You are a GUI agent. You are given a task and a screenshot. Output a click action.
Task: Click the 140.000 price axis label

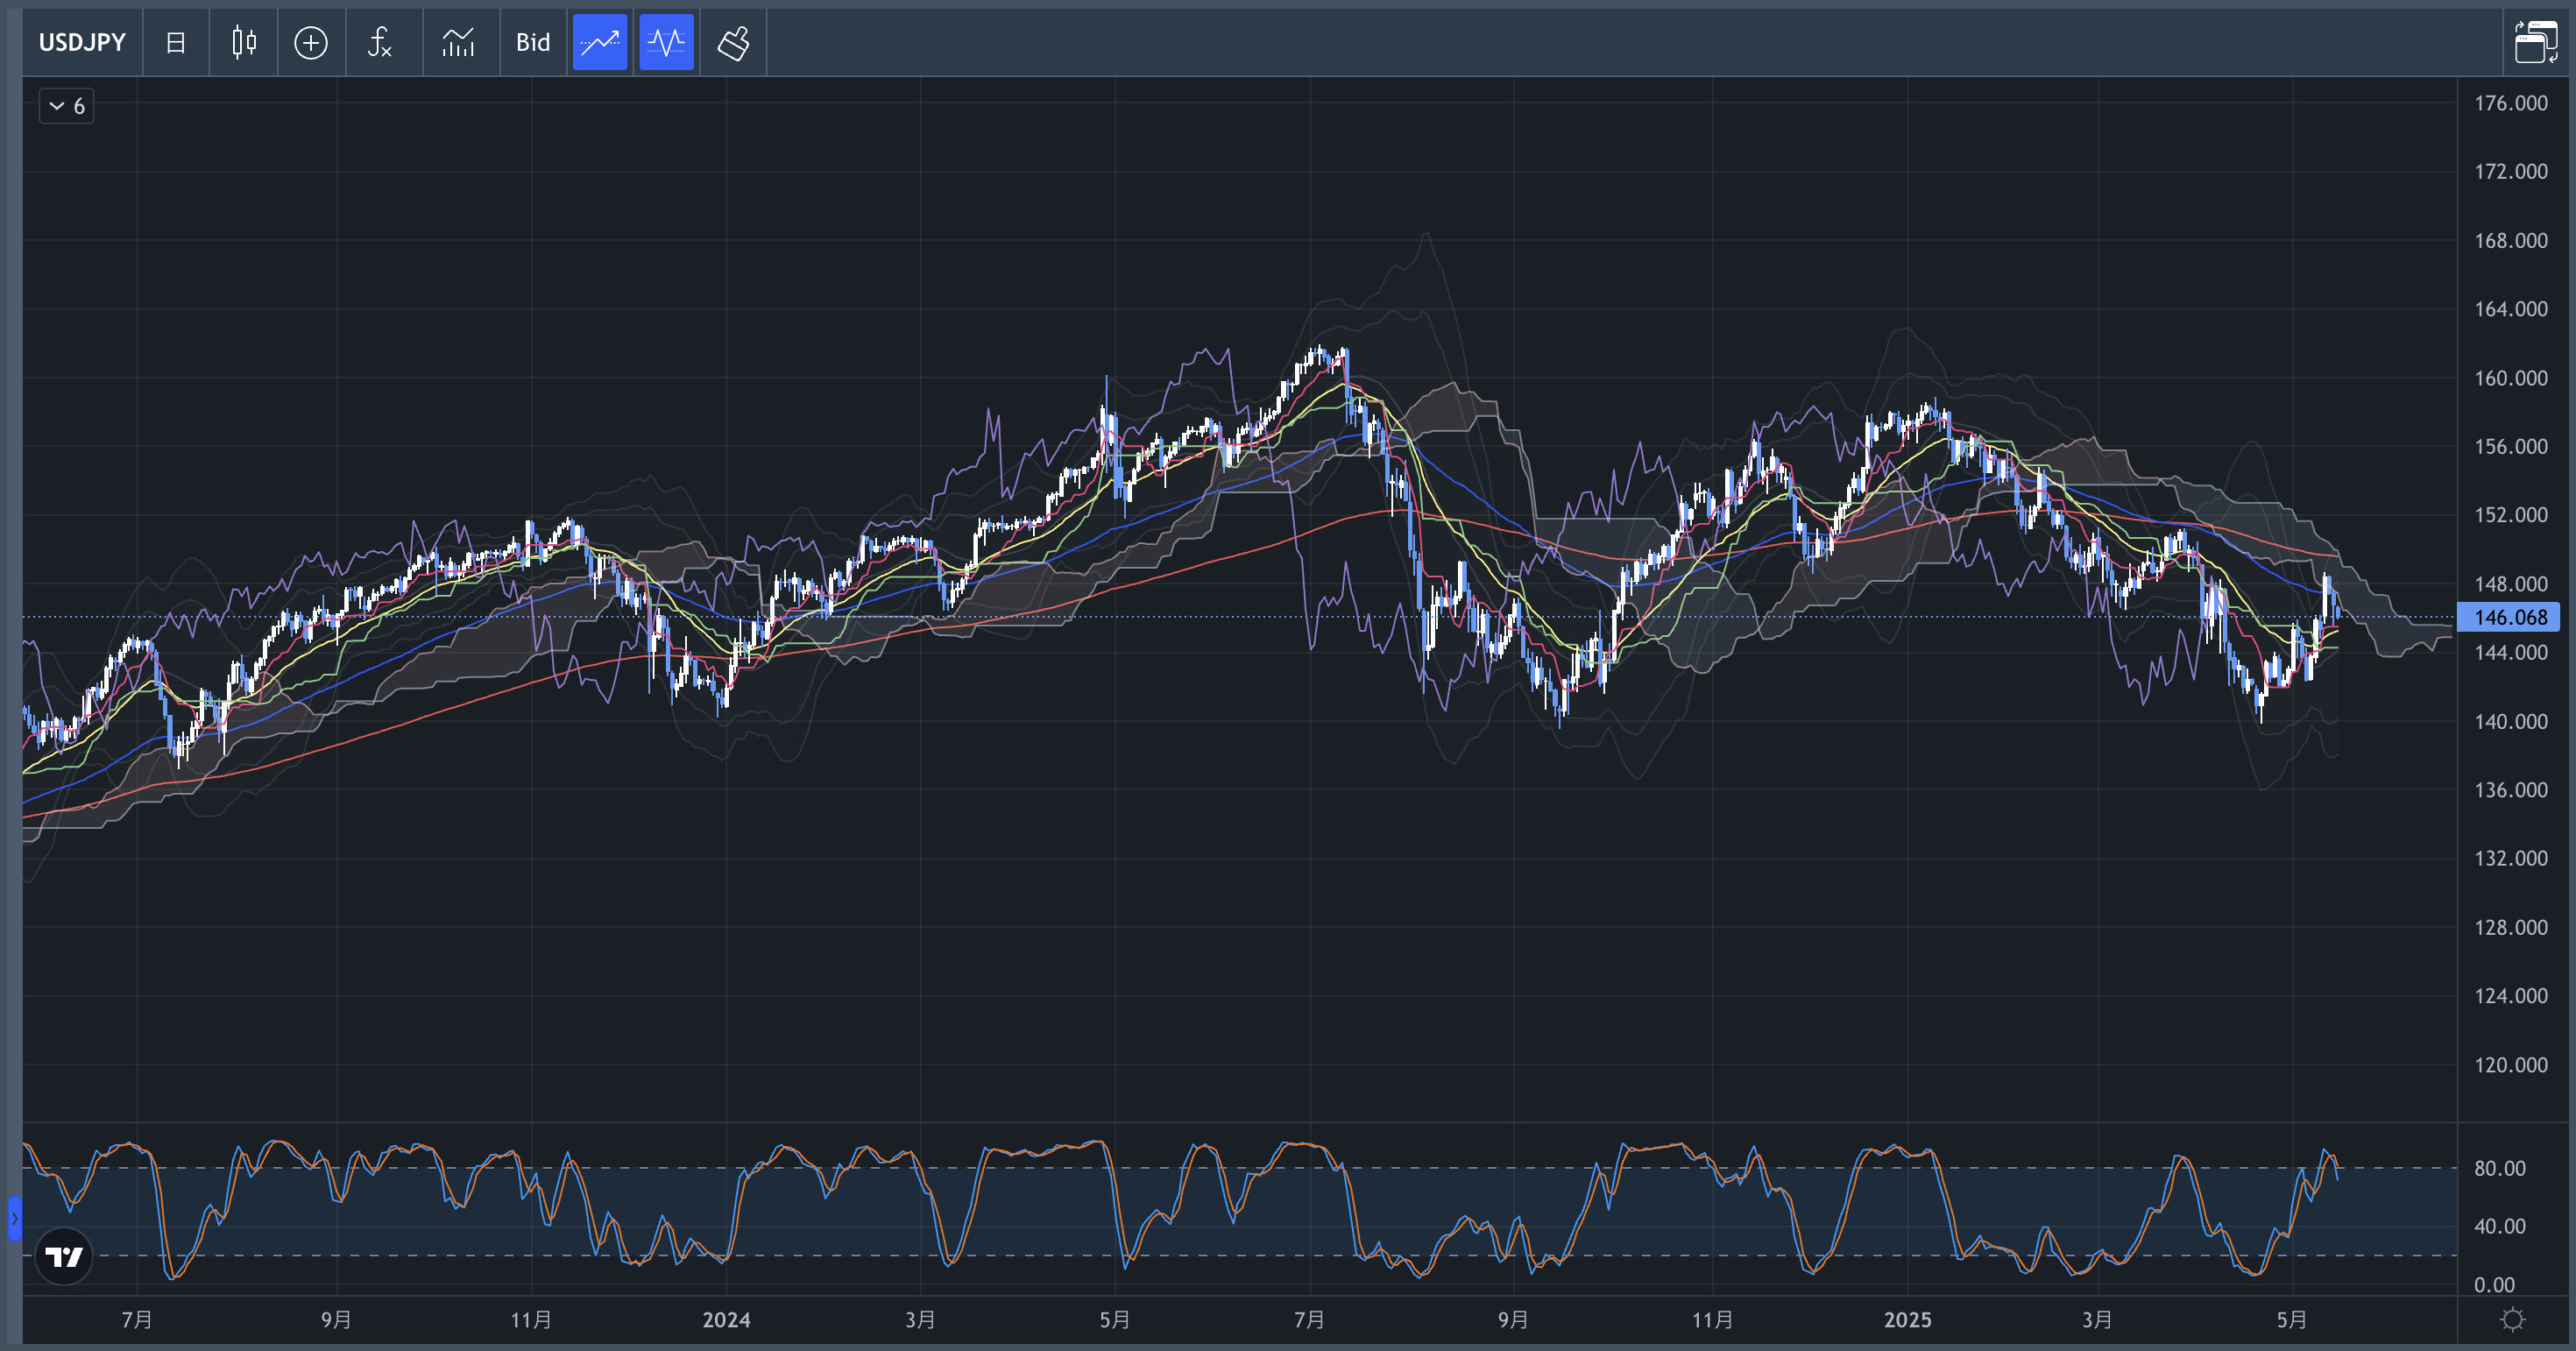[x=2510, y=721]
